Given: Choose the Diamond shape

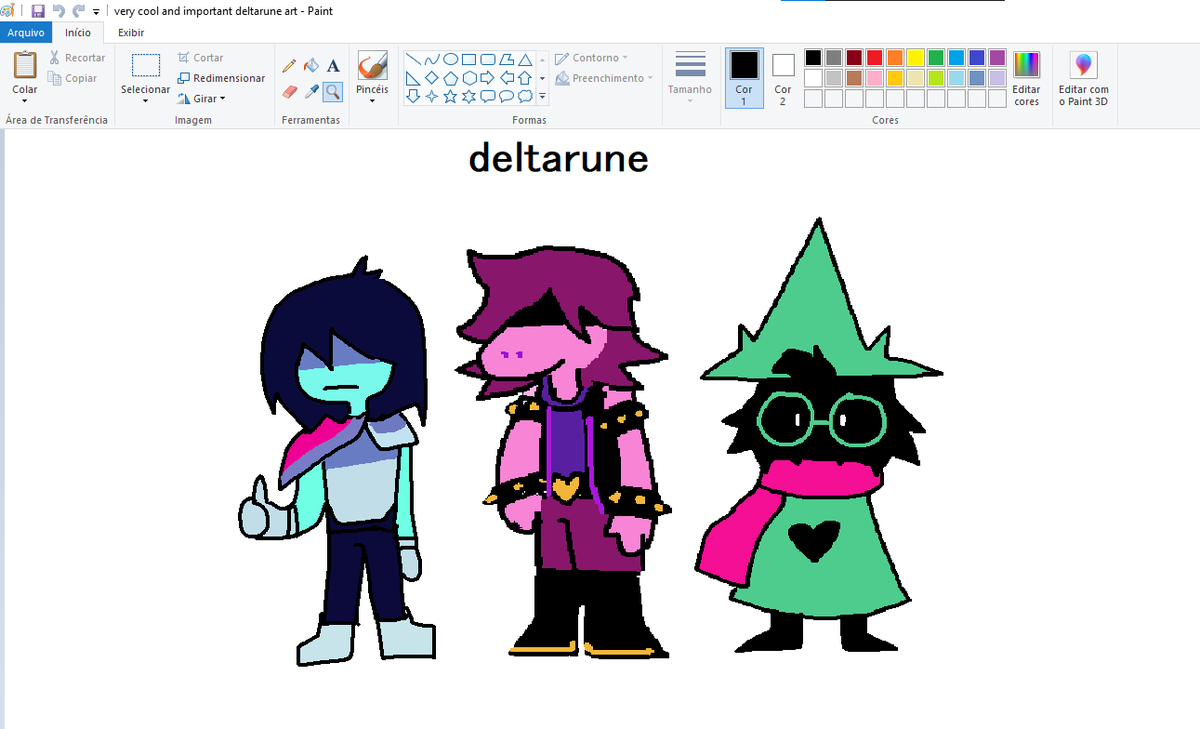Looking at the screenshot, I should 431,78.
